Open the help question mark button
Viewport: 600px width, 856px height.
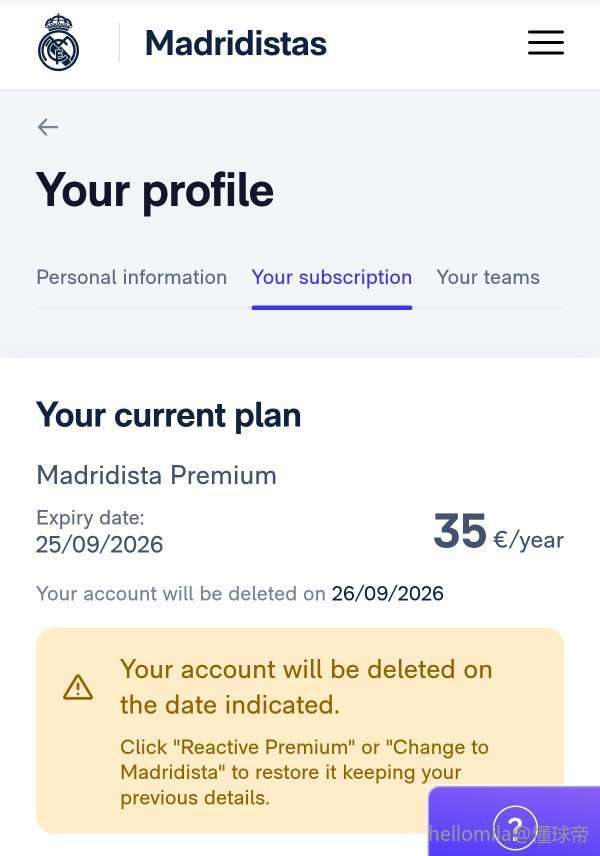[x=515, y=826]
